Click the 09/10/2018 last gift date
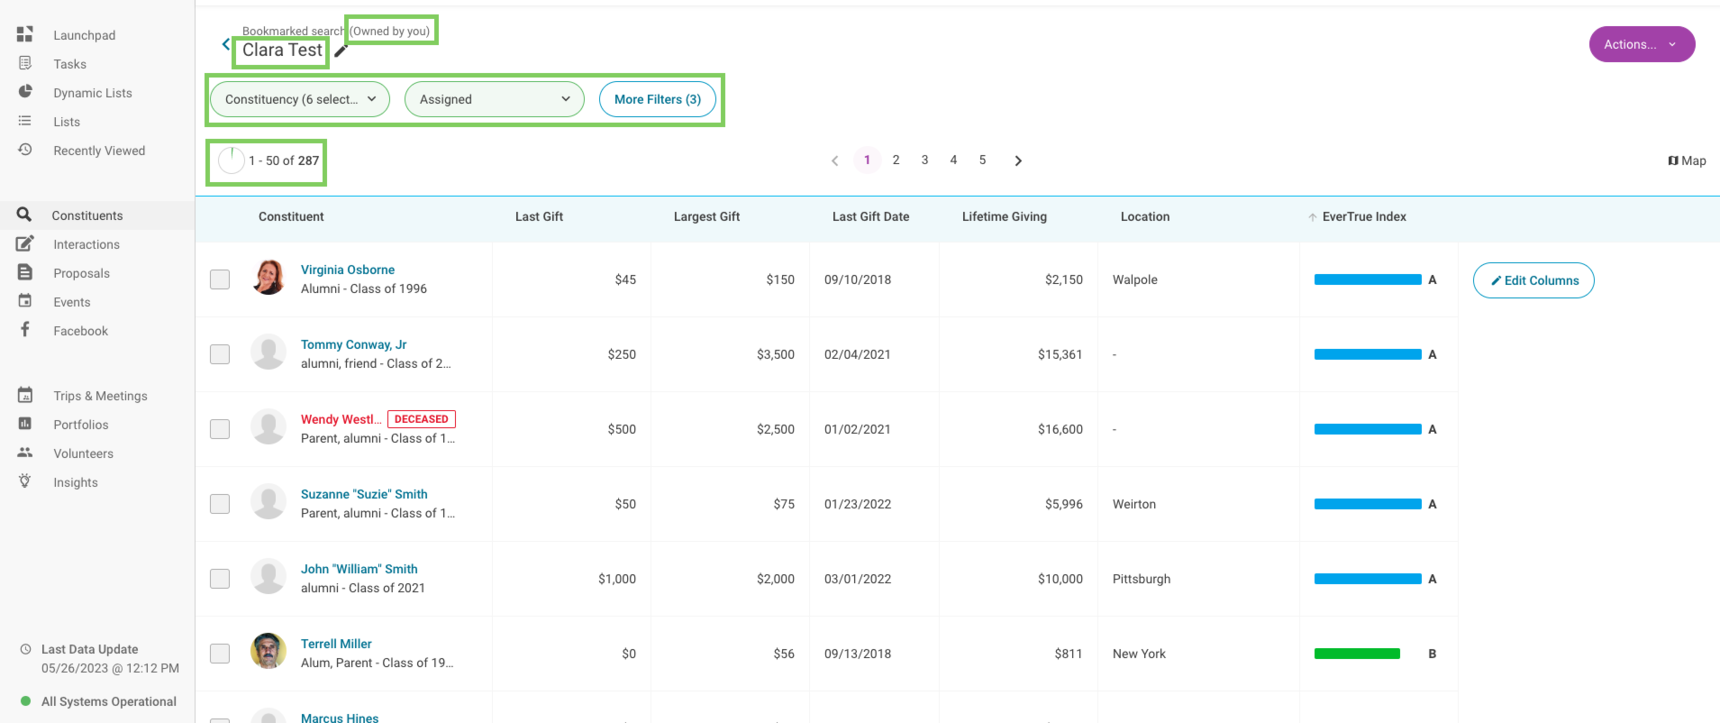 (857, 280)
